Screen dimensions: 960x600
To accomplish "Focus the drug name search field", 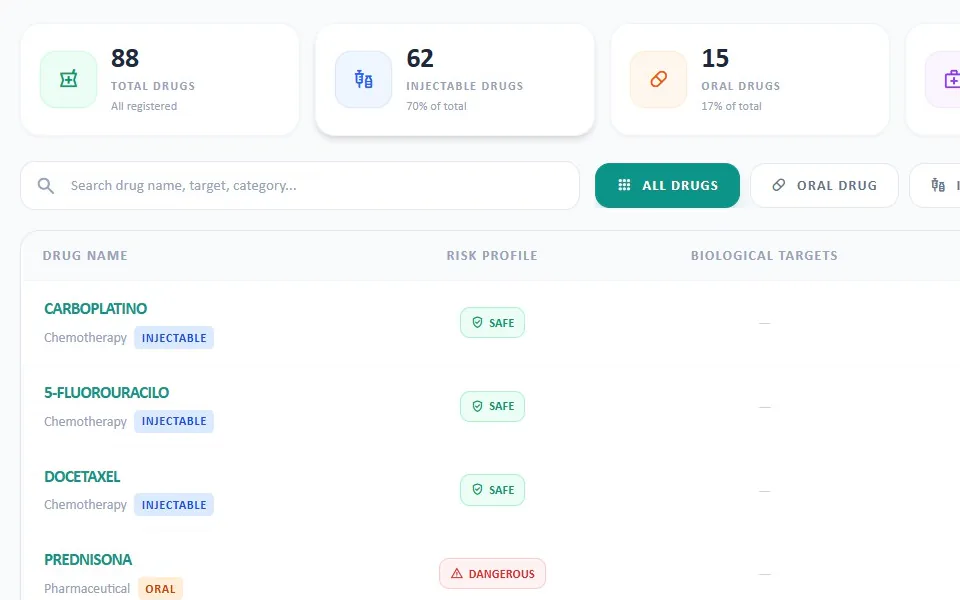I will click(x=300, y=186).
